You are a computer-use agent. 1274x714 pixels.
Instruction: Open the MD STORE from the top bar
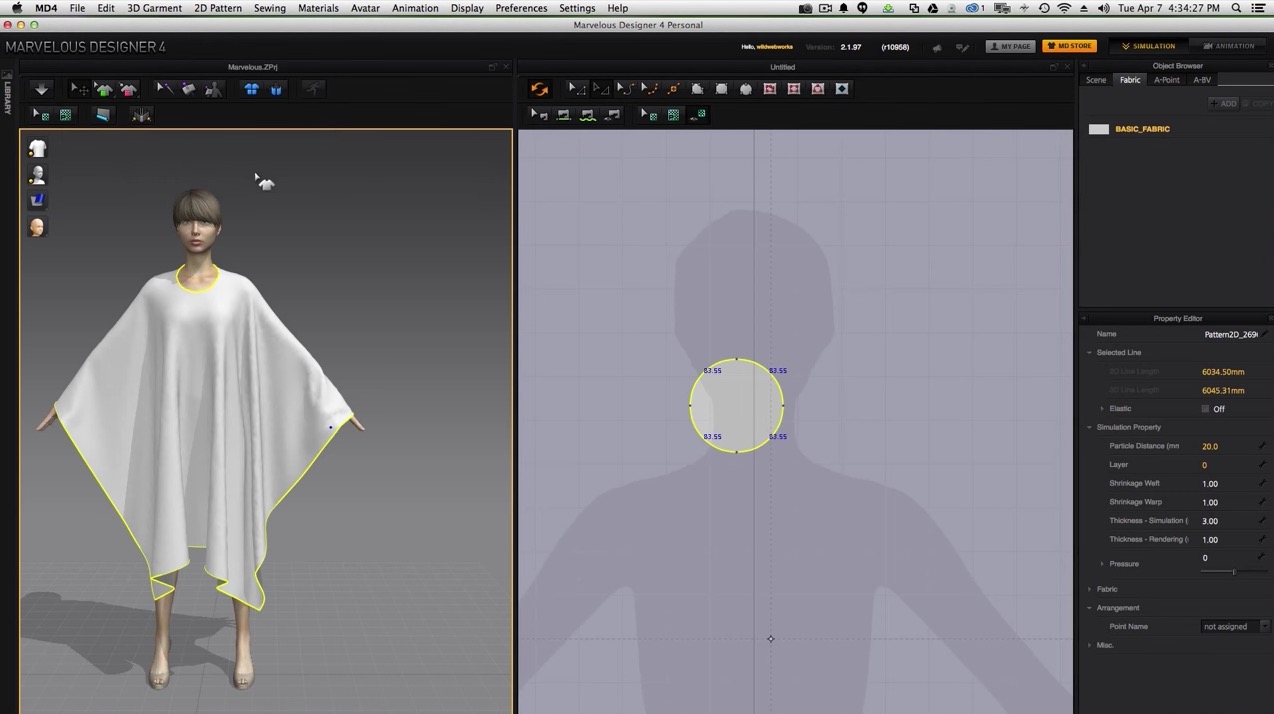tap(1068, 46)
